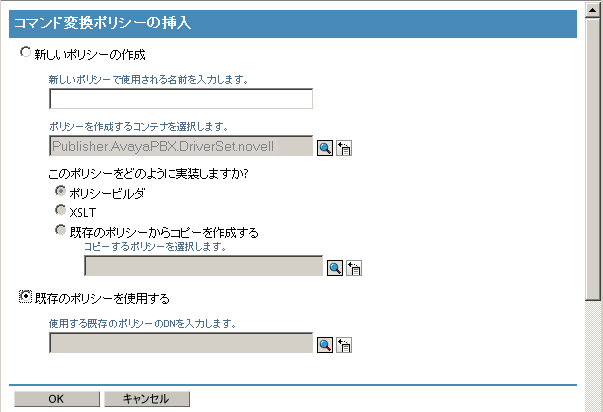The width and height of the screenshot is (603, 412).
Task: Browse for the existing policy DN
Action: click(x=324, y=345)
